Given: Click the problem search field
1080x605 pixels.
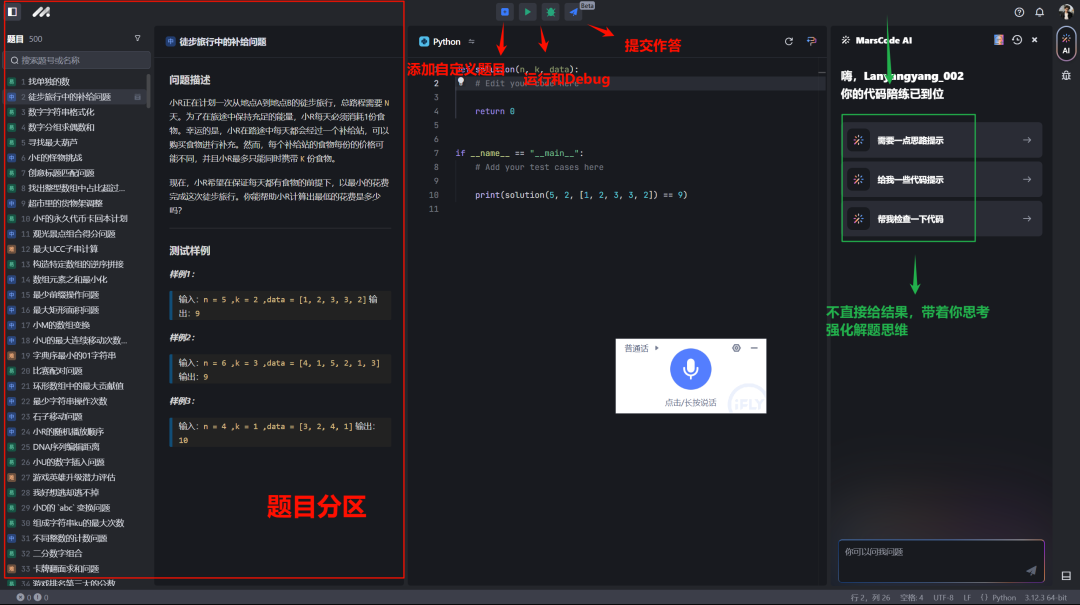Looking at the screenshot, I should tap(77, 60).
